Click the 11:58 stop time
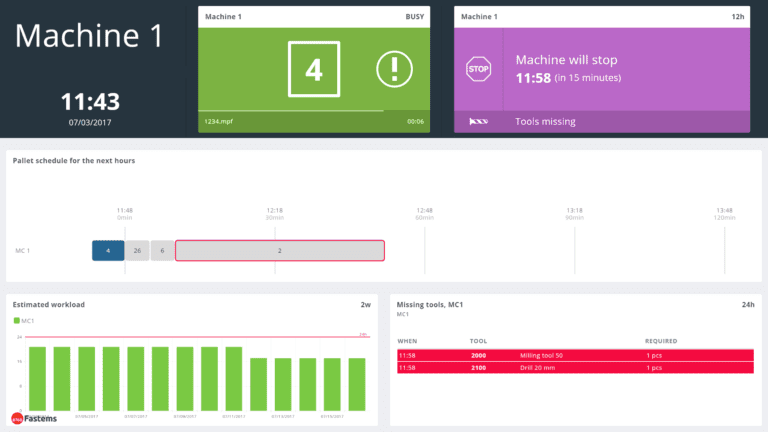This screenshot has height=432, width=768. click(533, 78)
